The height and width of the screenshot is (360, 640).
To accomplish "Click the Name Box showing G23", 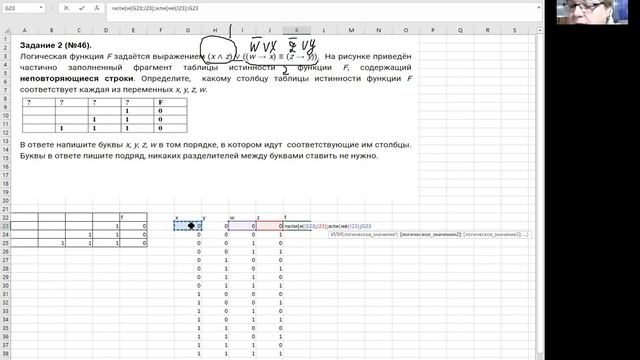I will pyautogui.click(x=21, y=8).
